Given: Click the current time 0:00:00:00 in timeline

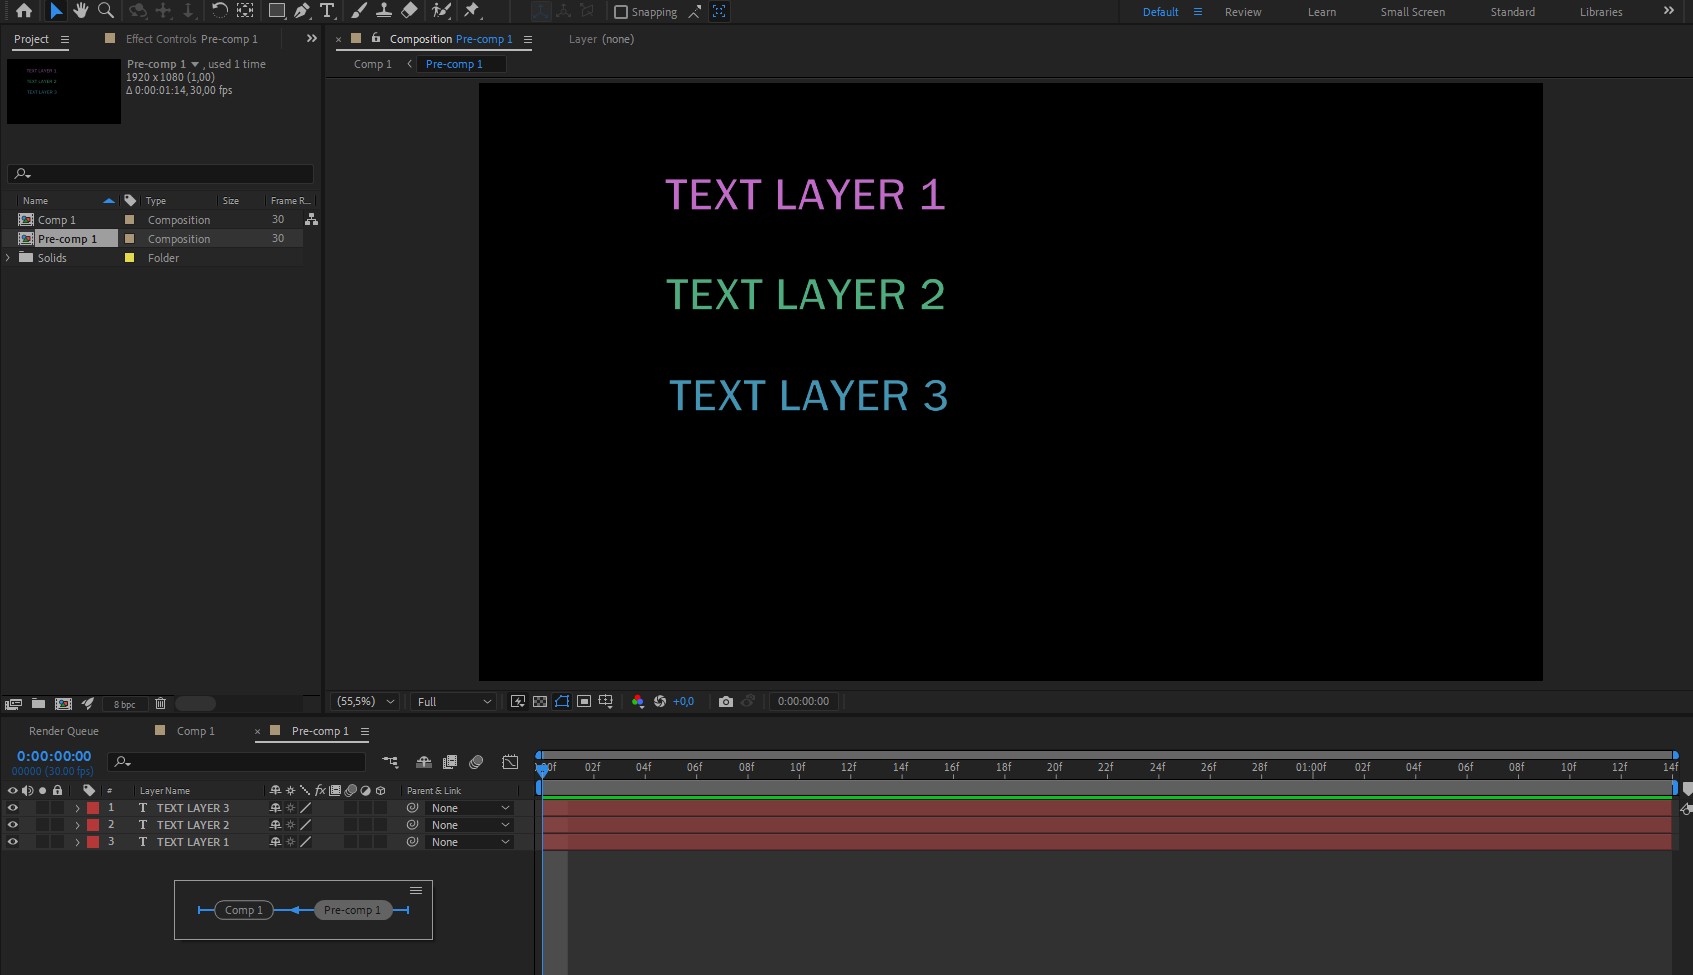Looking at the screenshot, I should point(54,756).
